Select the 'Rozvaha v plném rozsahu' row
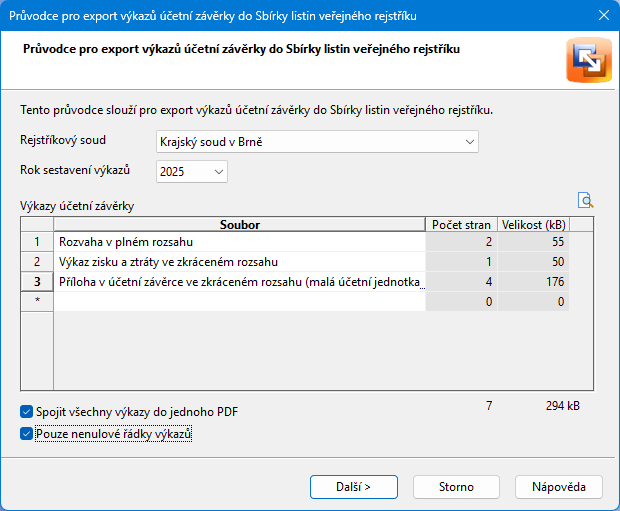620x511 pixels. 240,242
